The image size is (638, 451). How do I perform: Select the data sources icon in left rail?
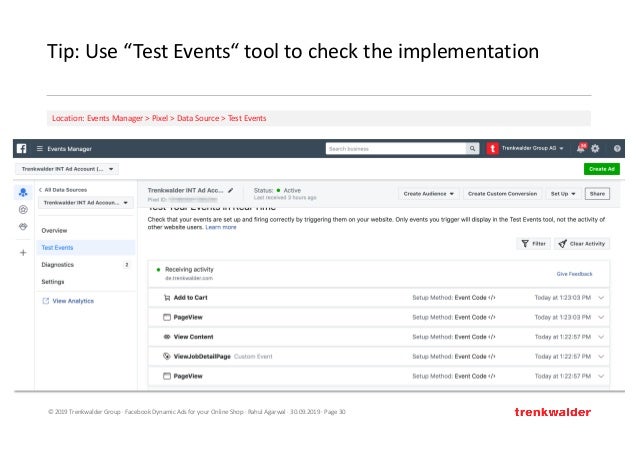[23, 192]
